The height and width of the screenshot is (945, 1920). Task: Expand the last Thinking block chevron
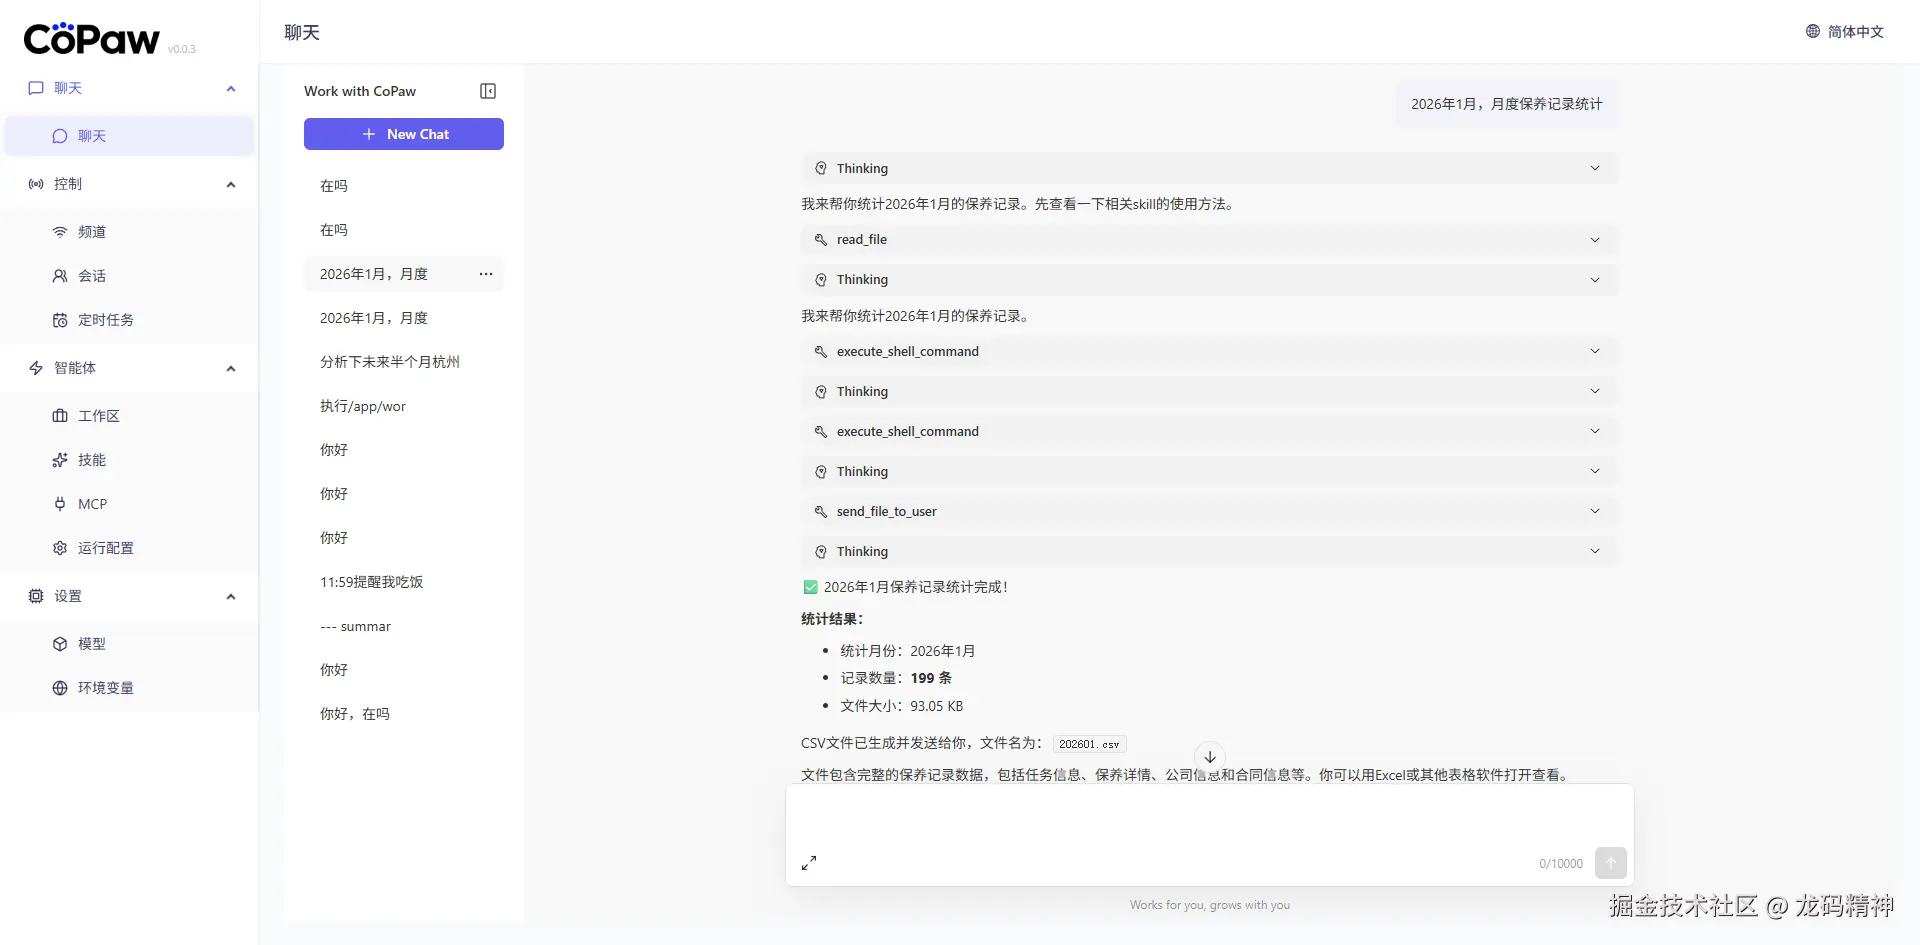pyautogui.click(x=1595, y=551)
